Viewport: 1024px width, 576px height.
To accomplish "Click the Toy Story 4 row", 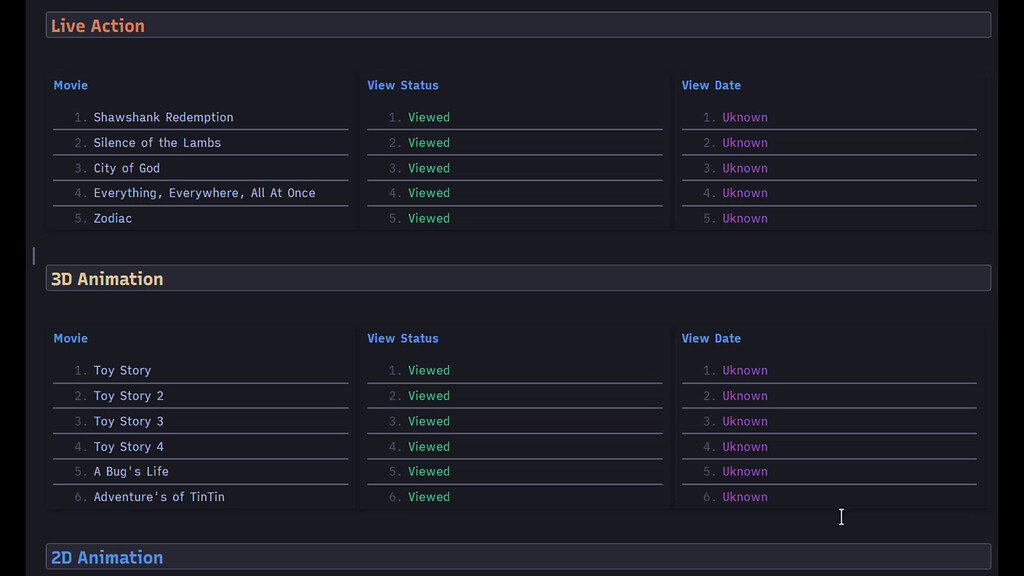I will (x=128, y=446).
